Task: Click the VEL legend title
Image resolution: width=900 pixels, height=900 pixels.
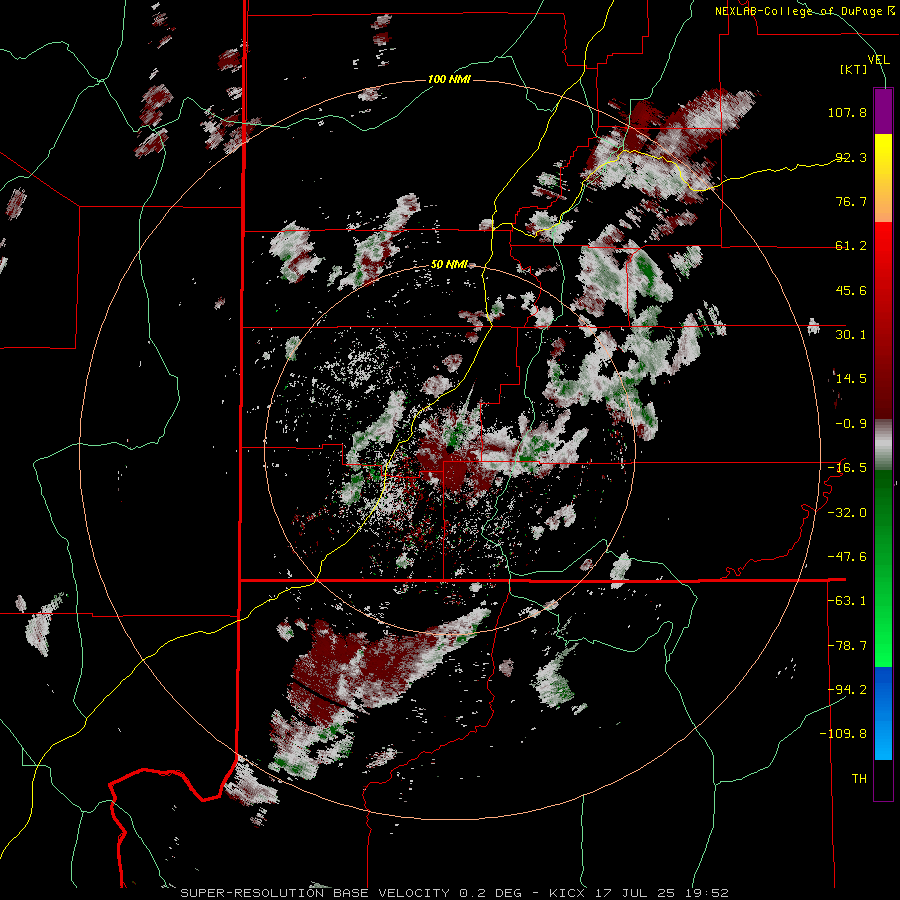Action: pos(878,59)
